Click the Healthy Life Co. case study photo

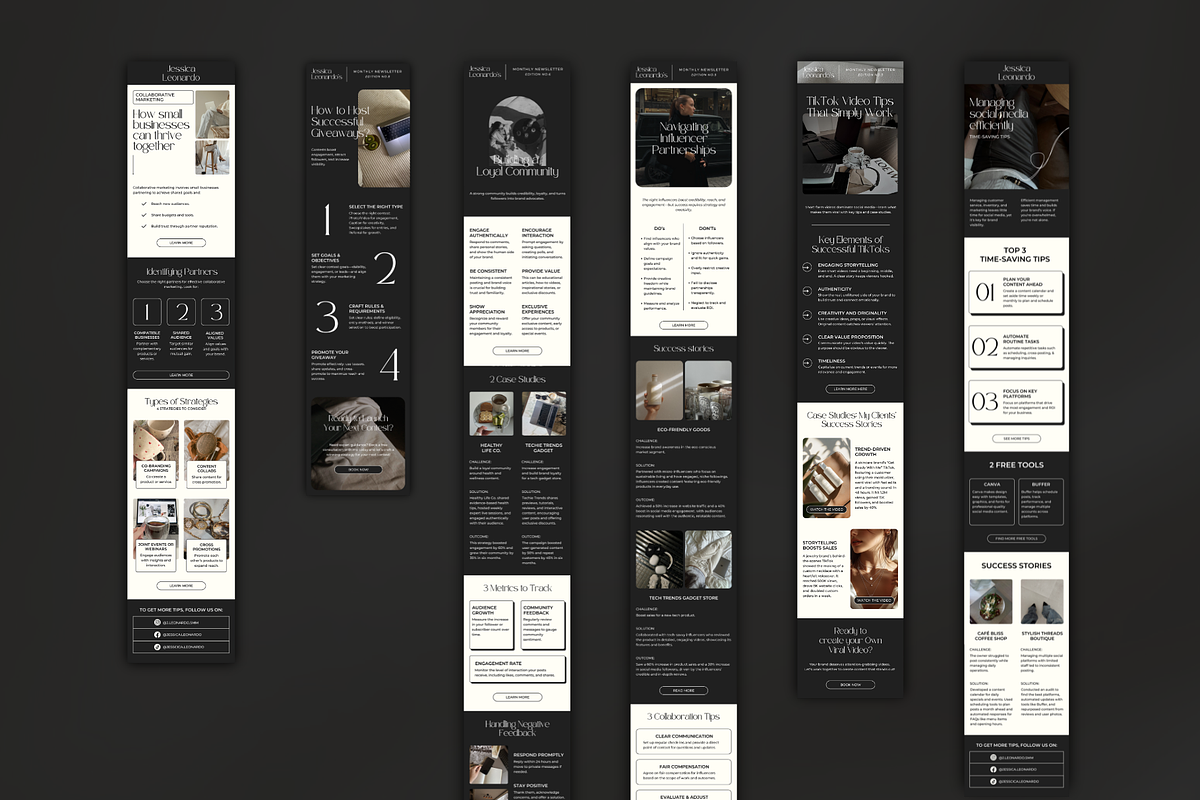pyautogui.click(x=491, y=413)
